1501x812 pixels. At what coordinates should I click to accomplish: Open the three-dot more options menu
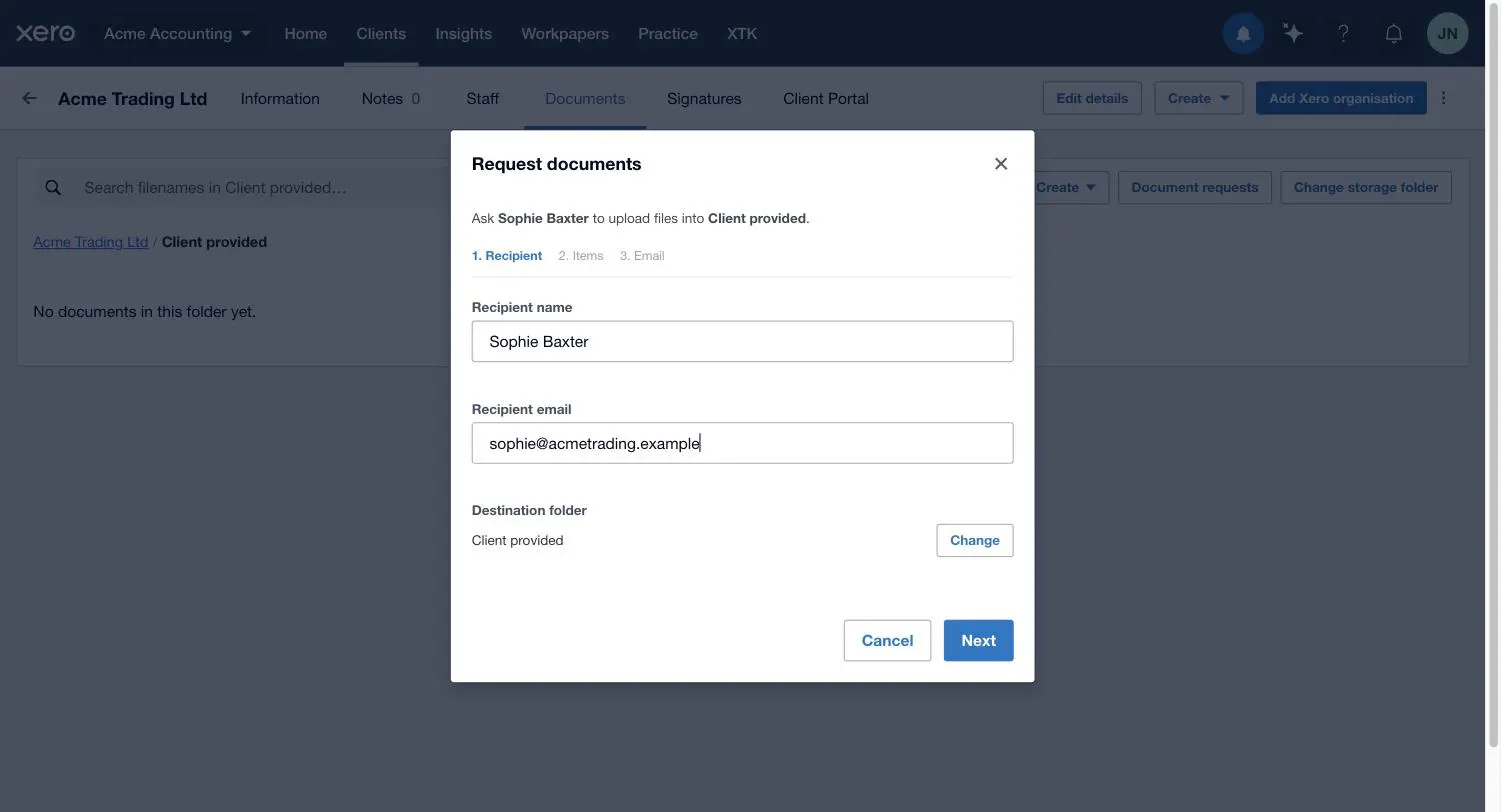point(1444,98)
